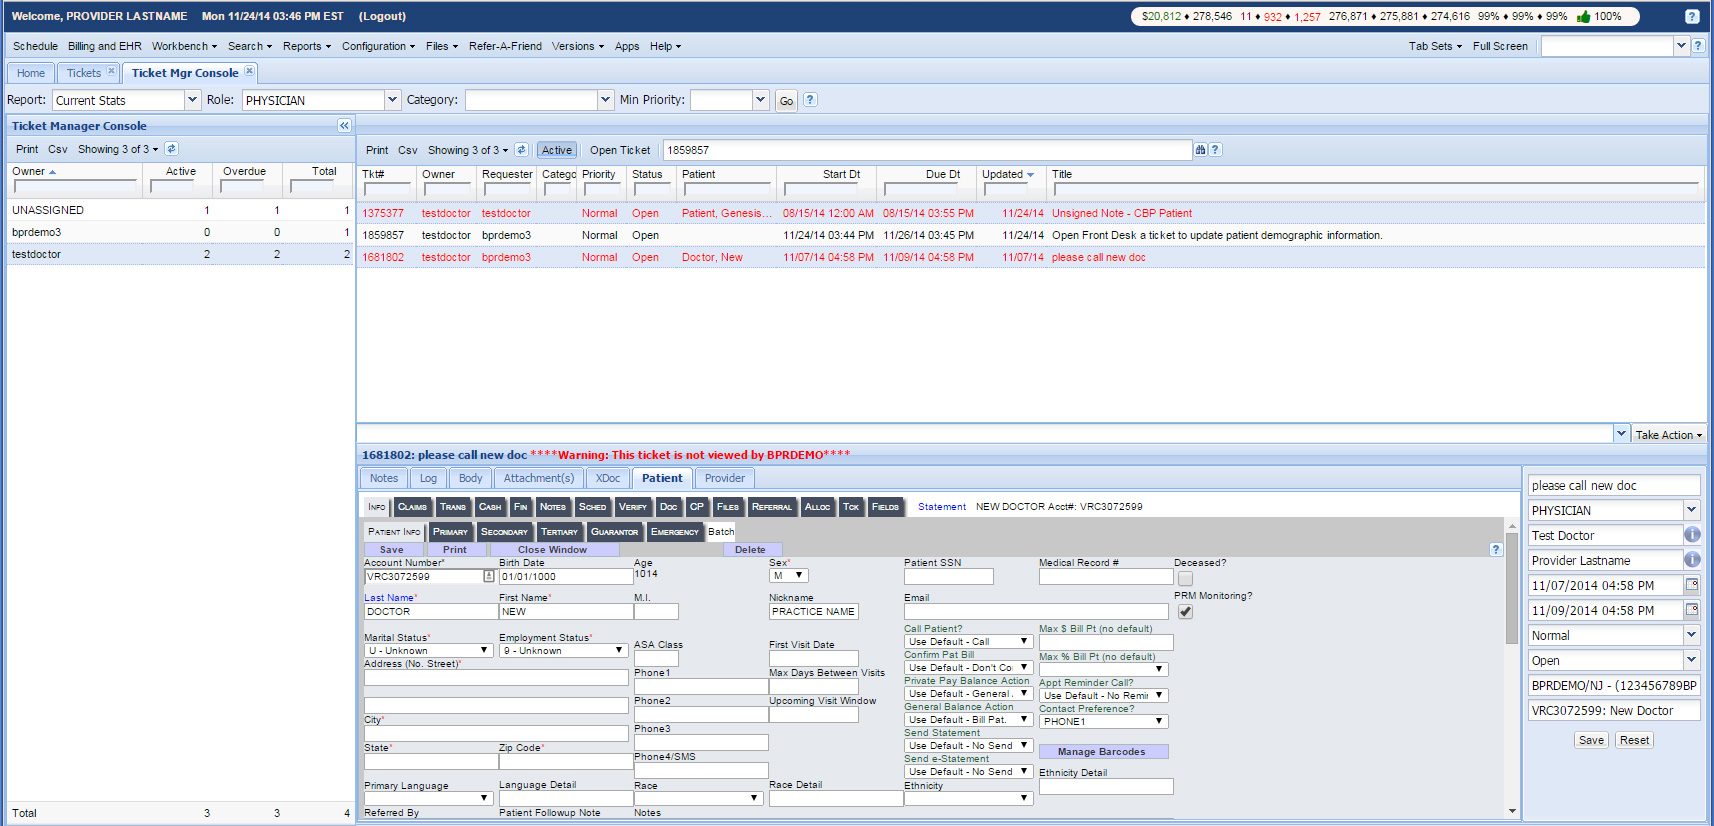Click the Statement link
1714x826 pixels.
(942, 507)
